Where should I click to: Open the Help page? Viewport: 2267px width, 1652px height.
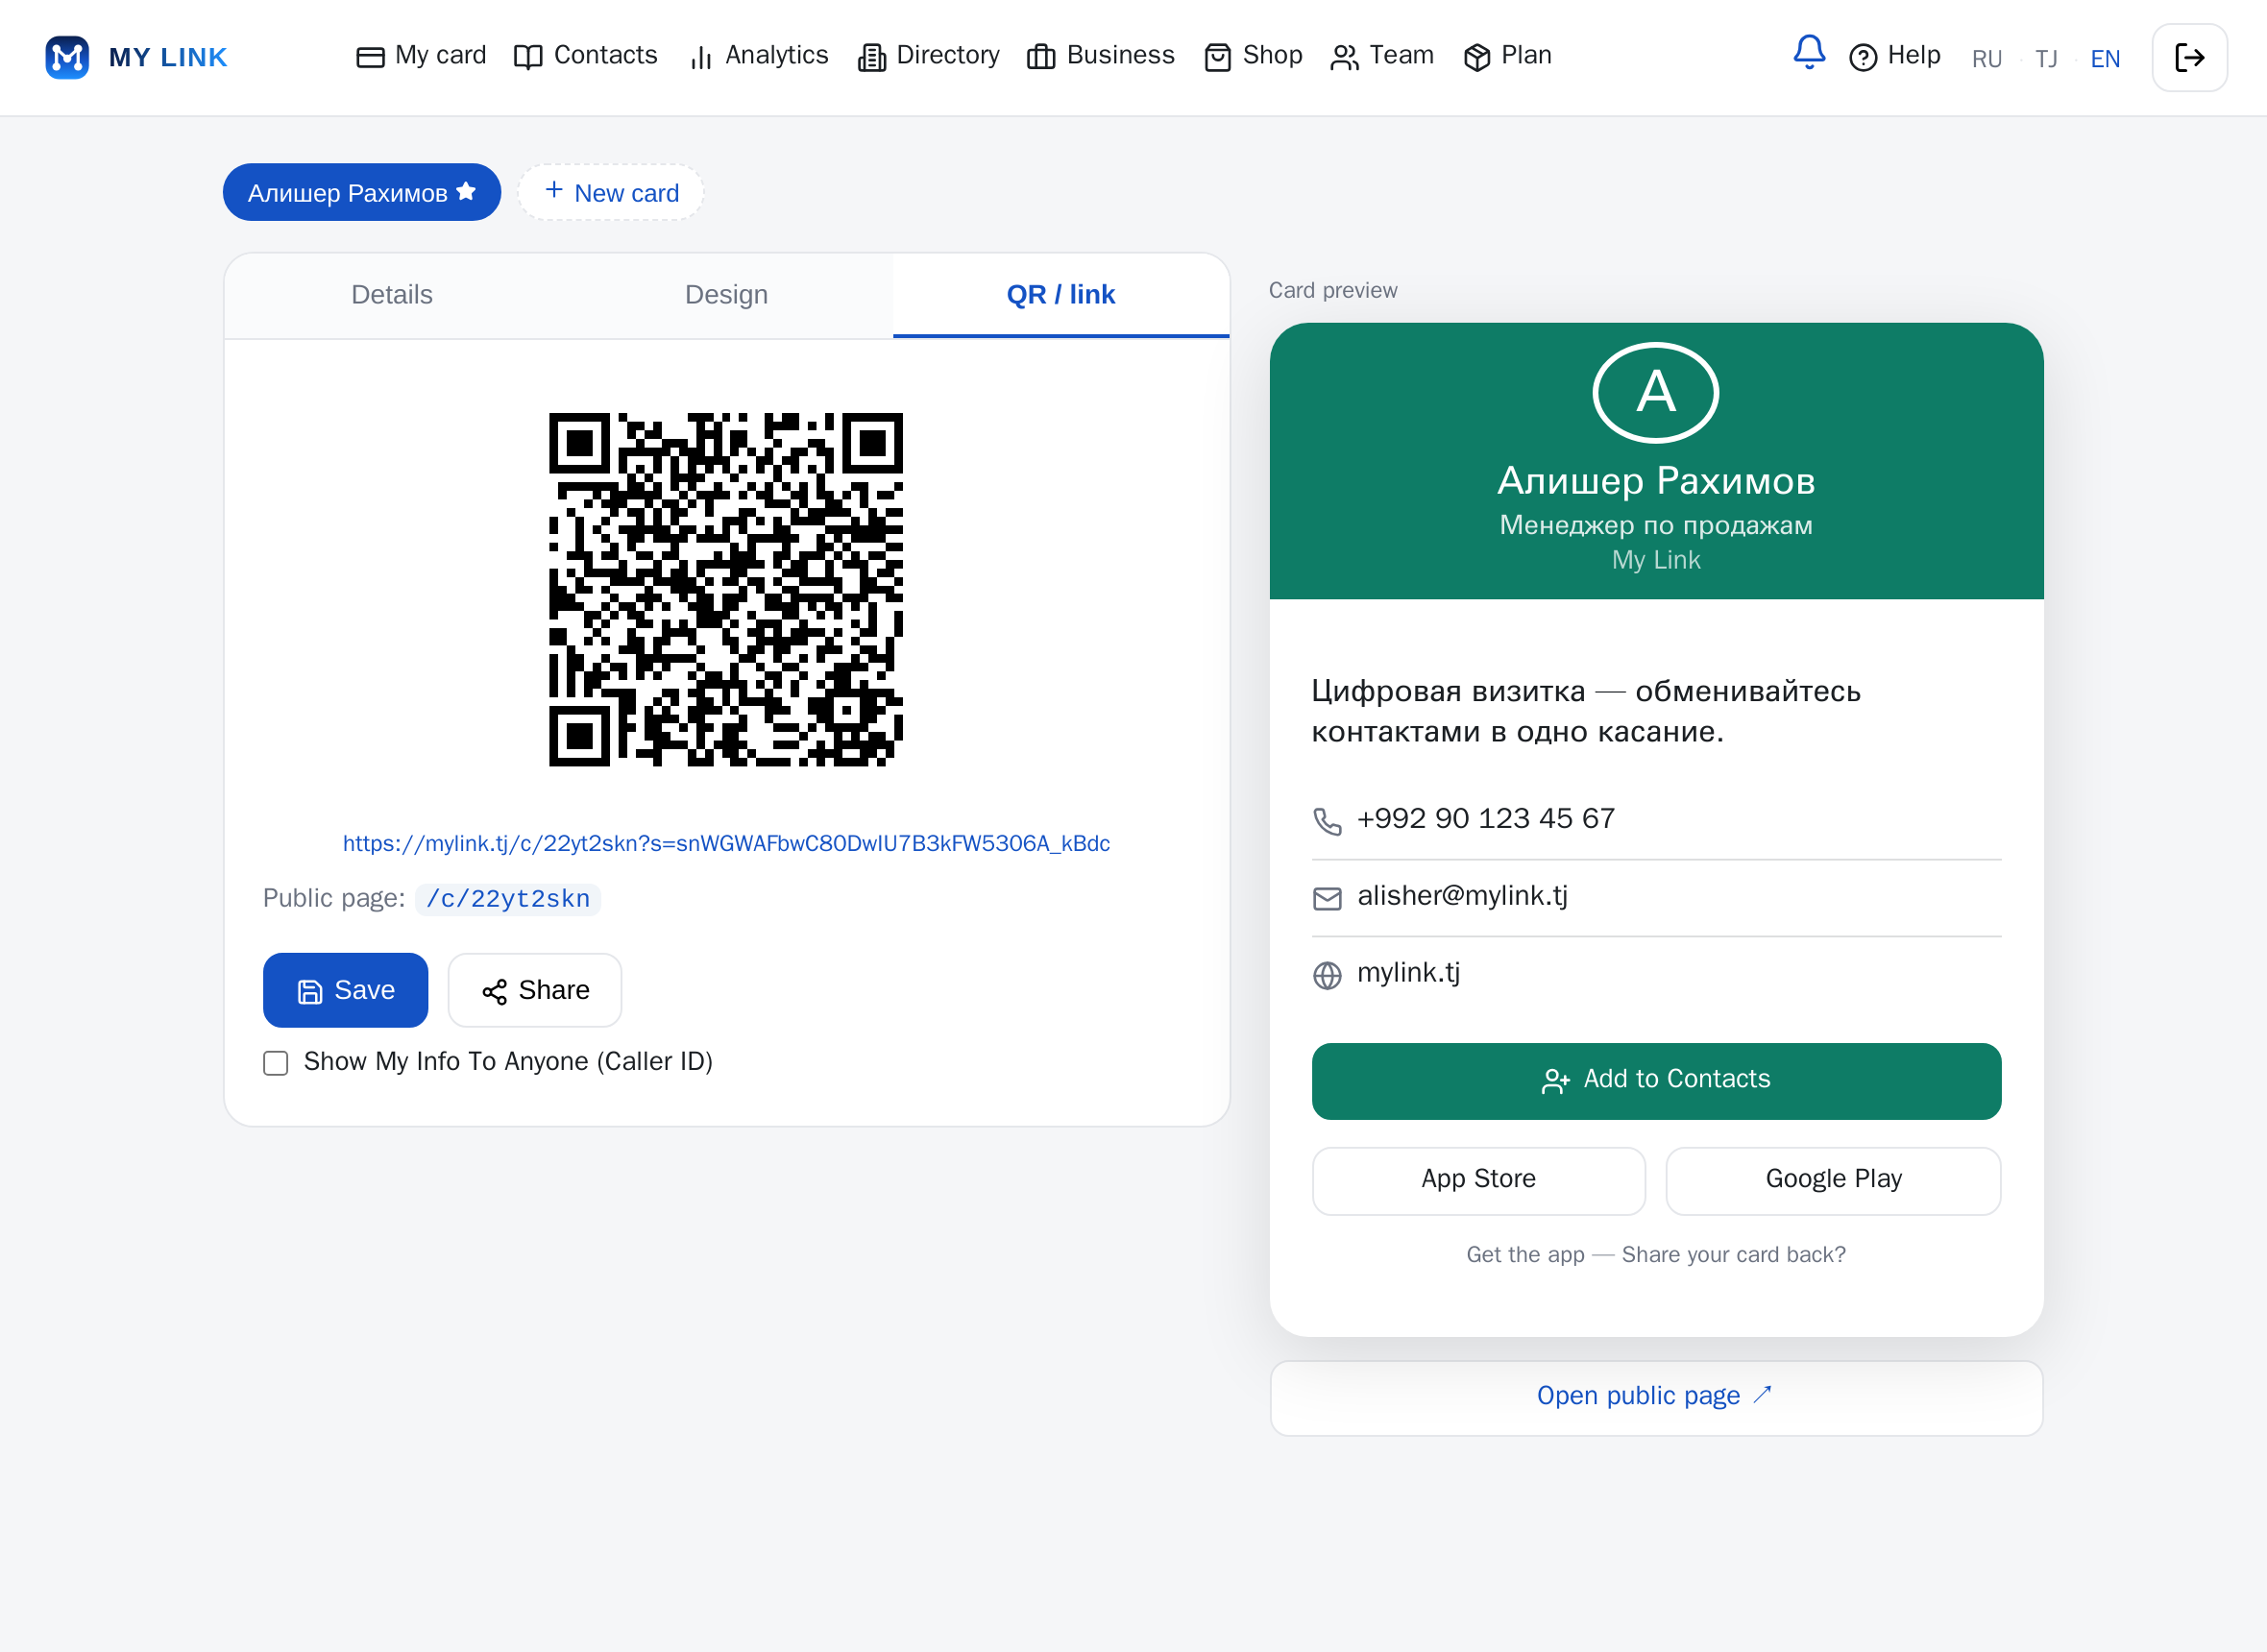pos(1895,56)
